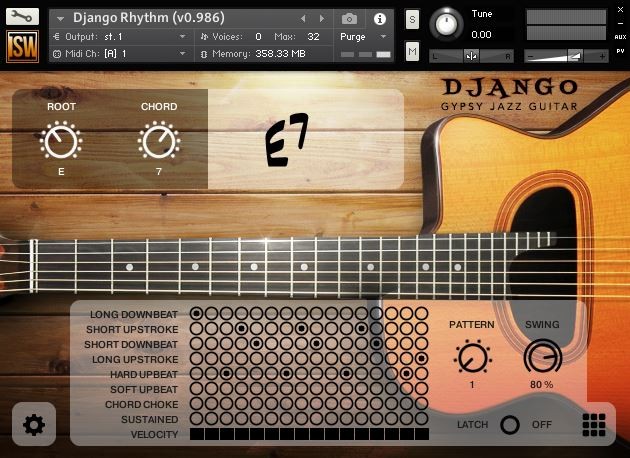The width and height of the screenshot is (630, 458).
Task: Click the AUX button
Action: coord(620,37)
